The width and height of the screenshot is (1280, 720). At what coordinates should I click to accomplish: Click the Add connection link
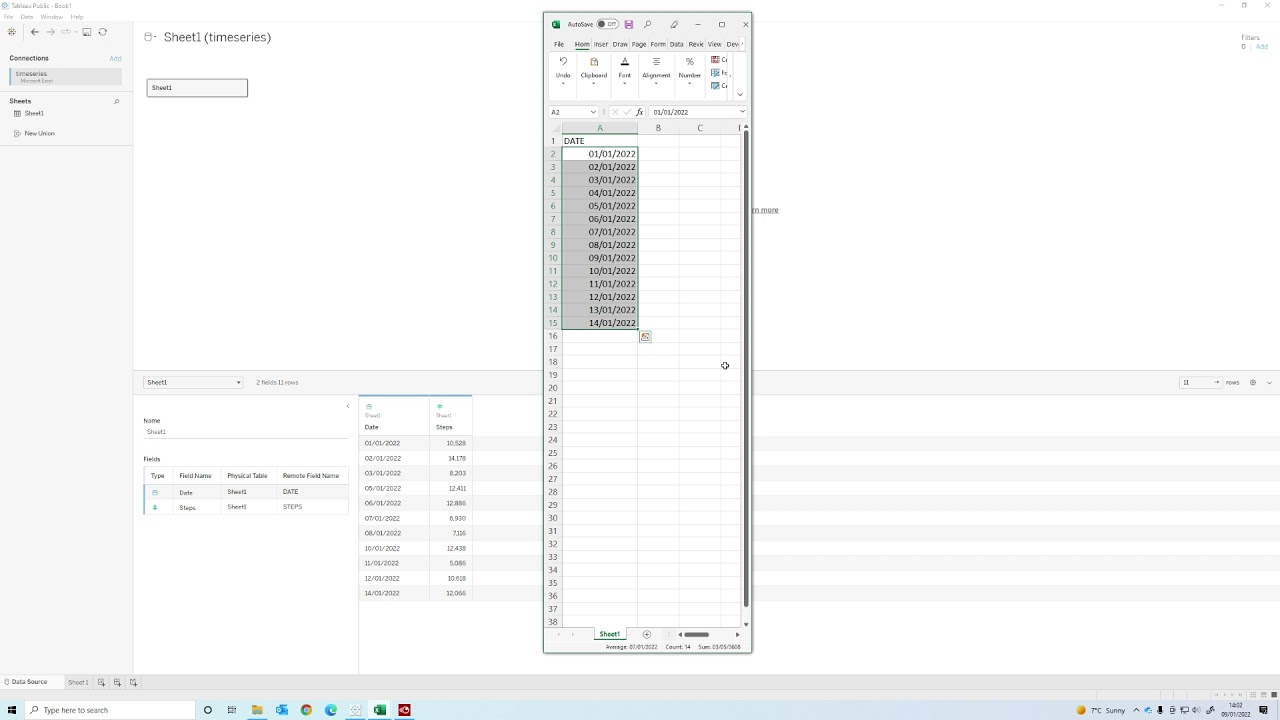[115, 59]
